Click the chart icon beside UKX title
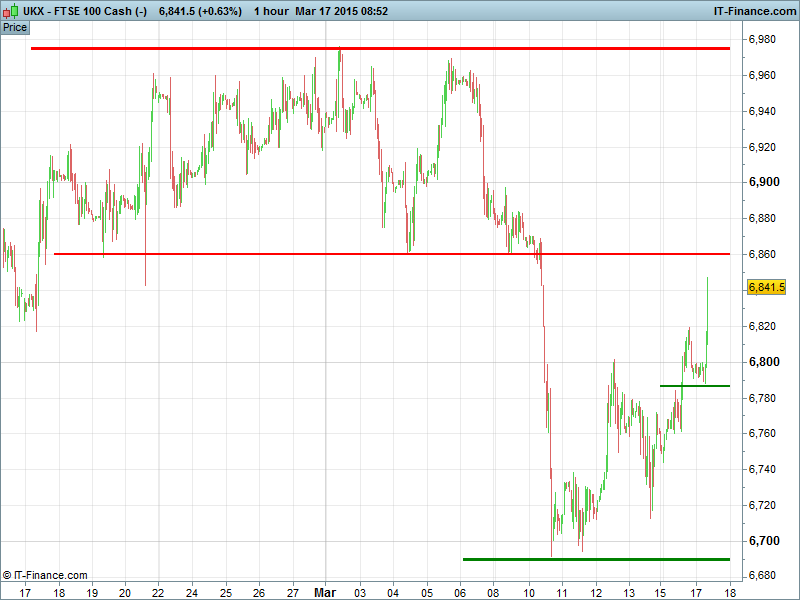This screenshot has width=800, height=600. click(x=11, y=11)
